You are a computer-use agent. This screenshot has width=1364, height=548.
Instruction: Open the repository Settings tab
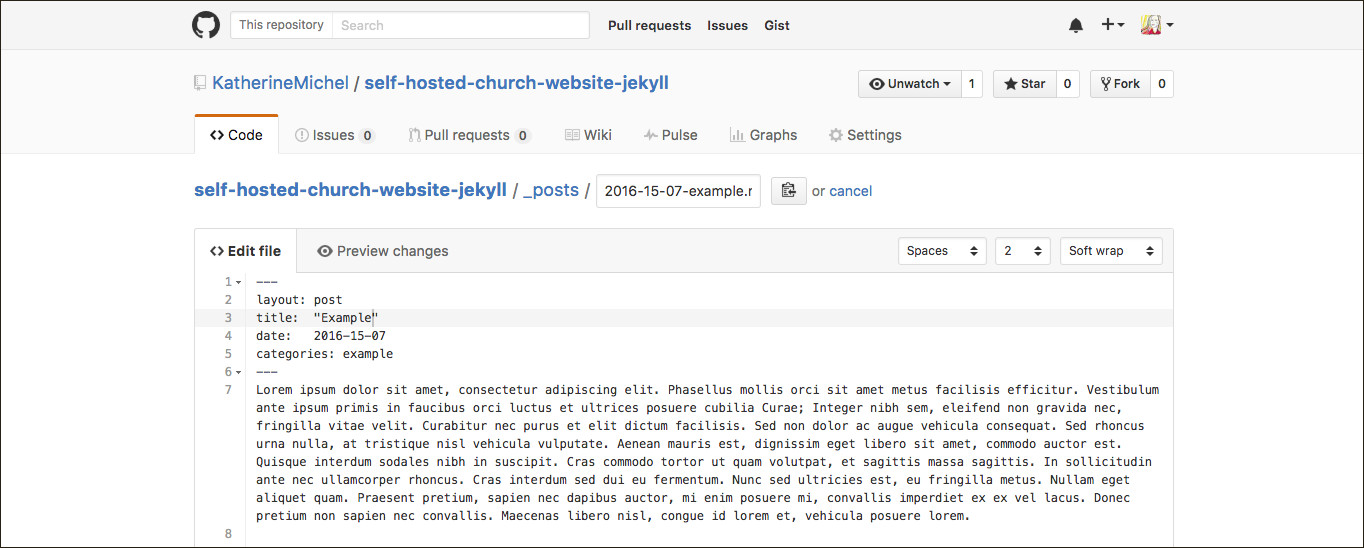[x=865, y=135]
